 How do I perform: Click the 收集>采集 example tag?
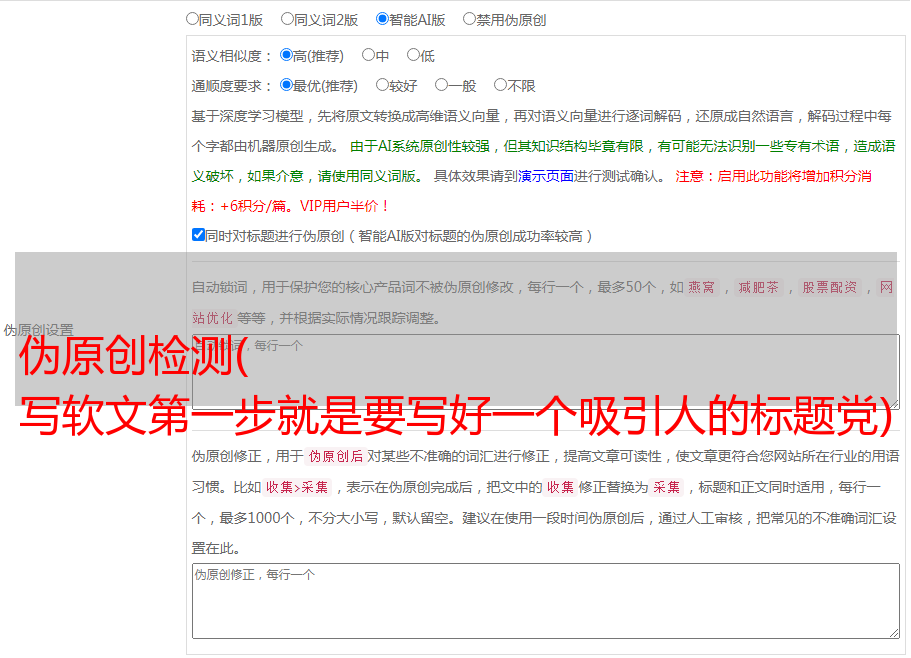click(x=297, y=487)
